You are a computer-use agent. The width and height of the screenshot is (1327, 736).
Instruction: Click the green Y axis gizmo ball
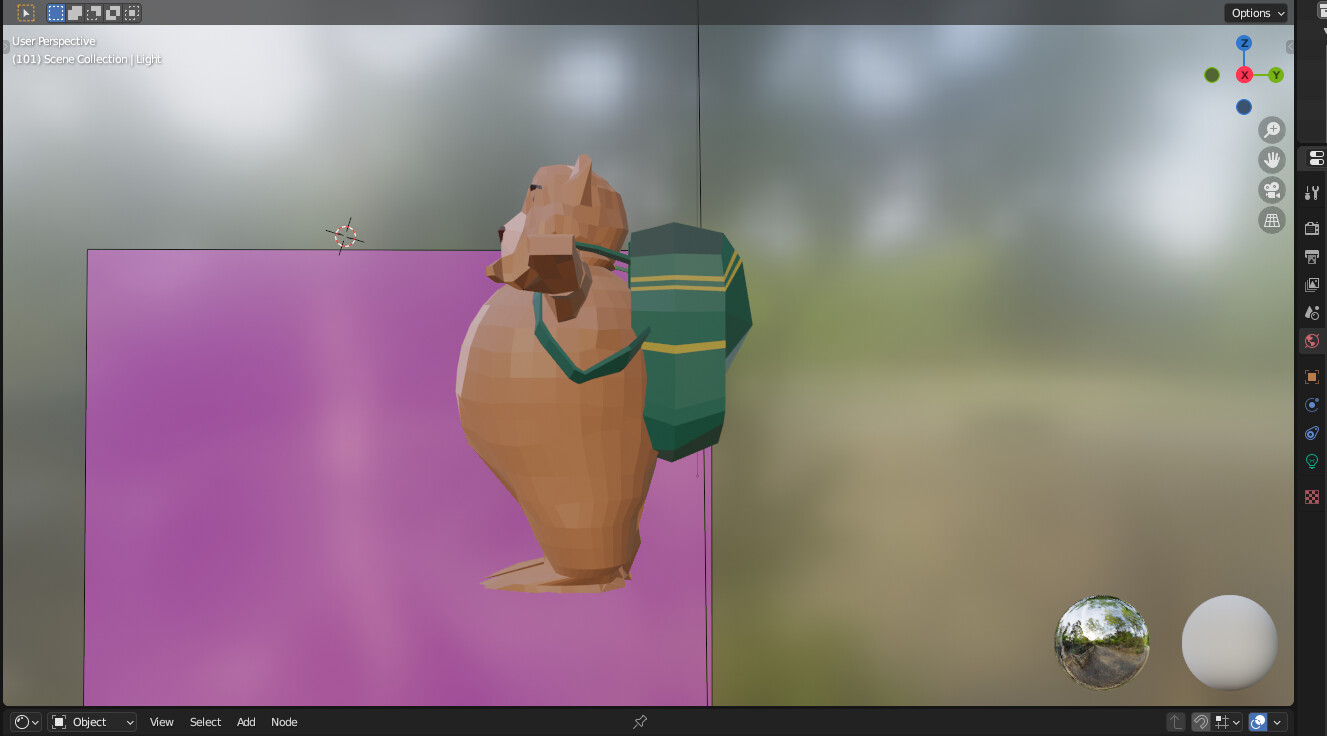pos(1276,75)
